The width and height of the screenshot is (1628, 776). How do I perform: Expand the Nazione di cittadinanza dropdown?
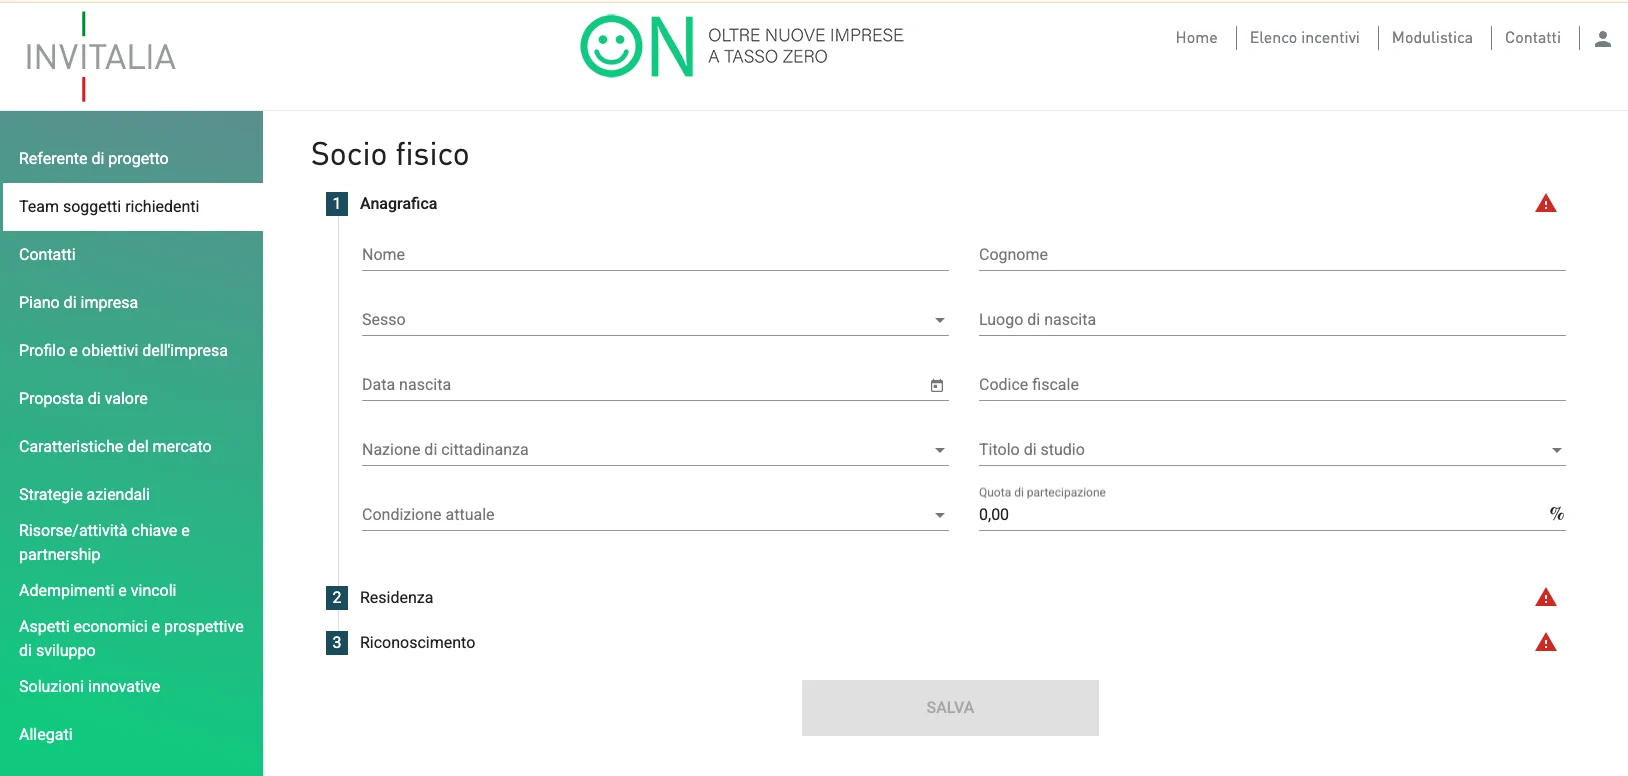[654, 450]
